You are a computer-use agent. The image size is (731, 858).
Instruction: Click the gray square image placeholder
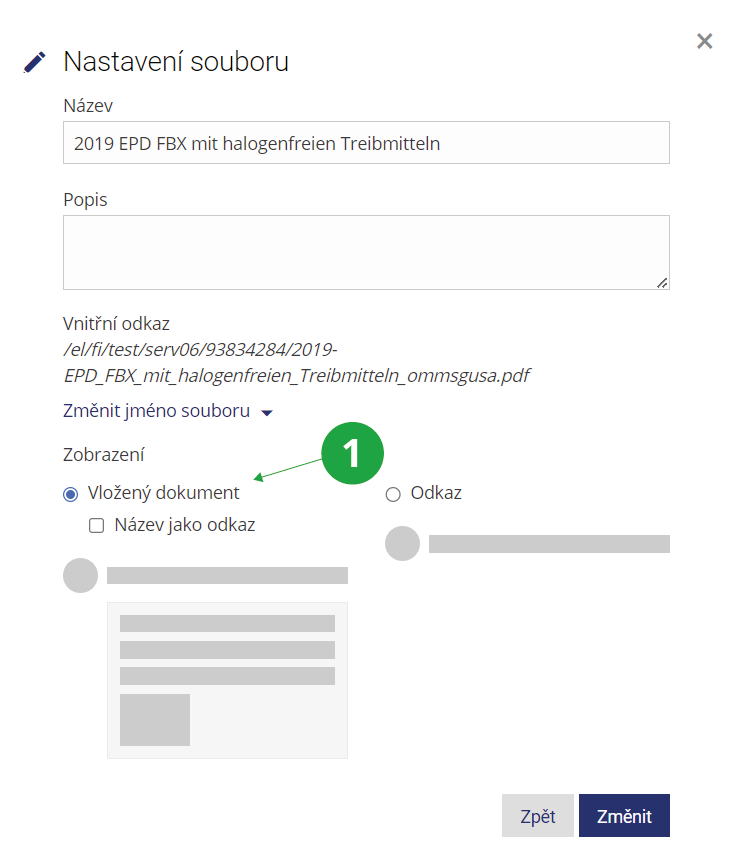pos(155,720)
